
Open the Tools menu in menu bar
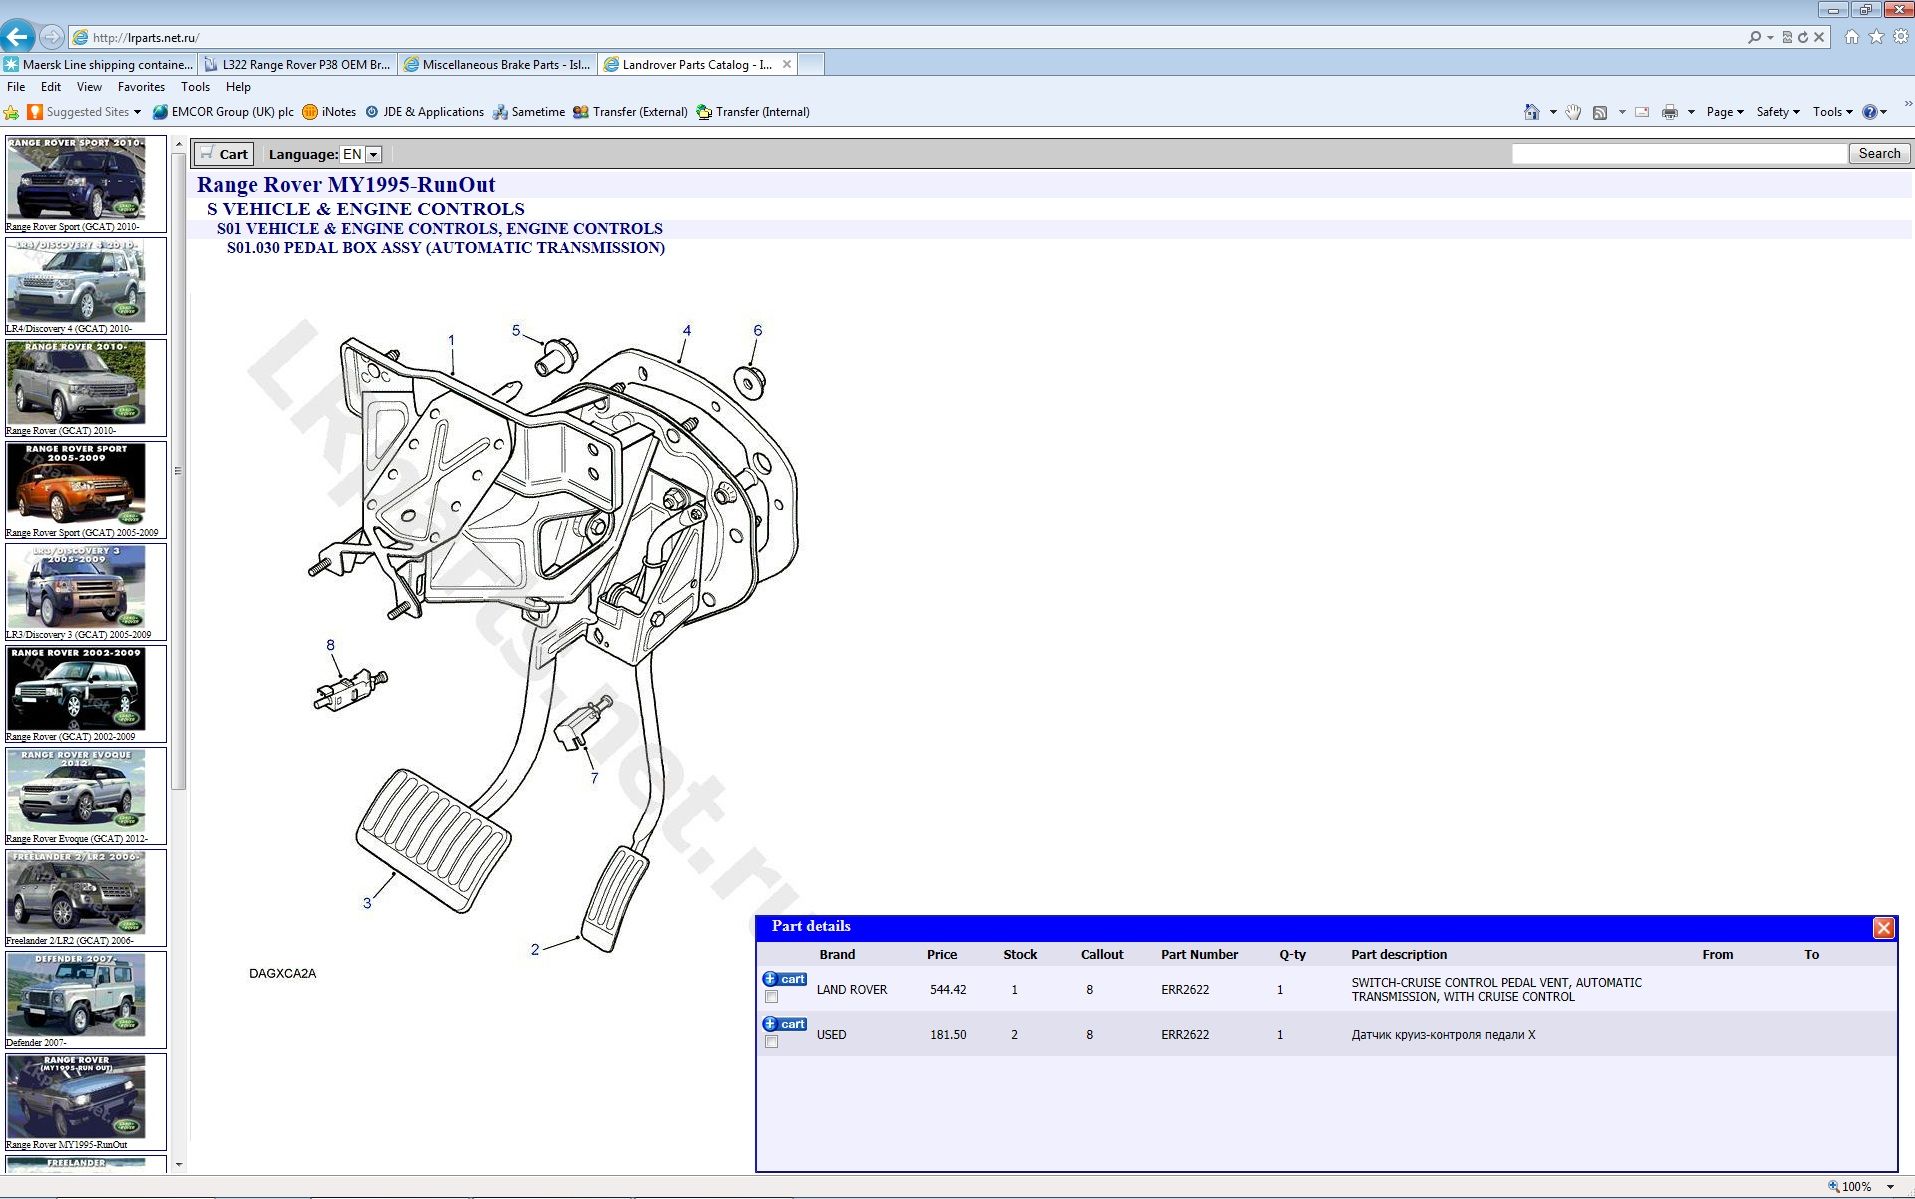(x=195, y=87)
